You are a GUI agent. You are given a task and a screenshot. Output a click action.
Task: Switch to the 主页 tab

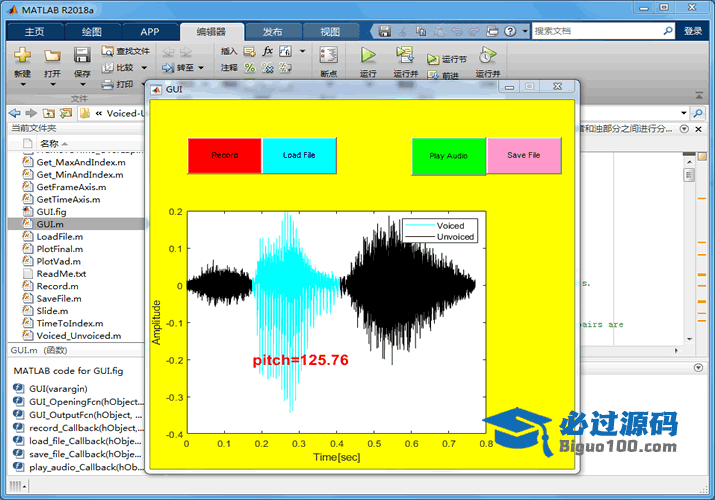click(35, 31)
